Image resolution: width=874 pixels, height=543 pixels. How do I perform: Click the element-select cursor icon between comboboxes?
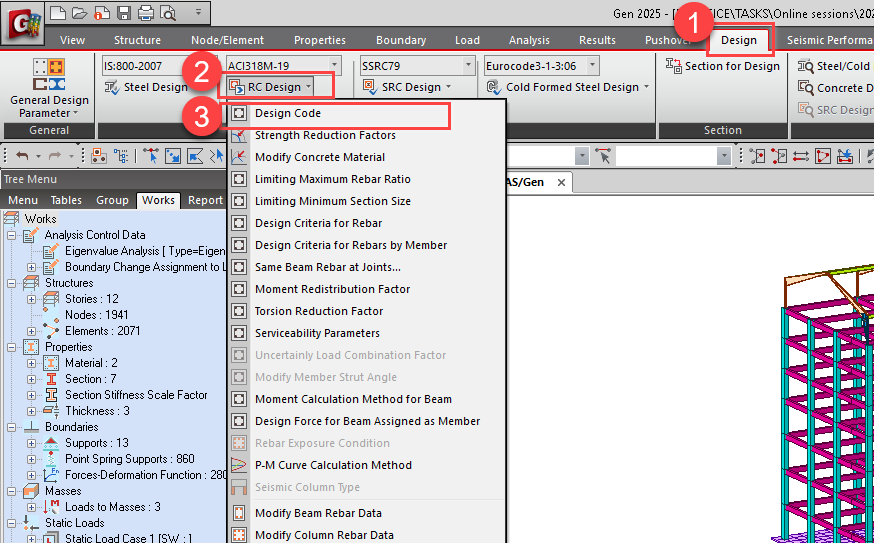tap(603, 156)
